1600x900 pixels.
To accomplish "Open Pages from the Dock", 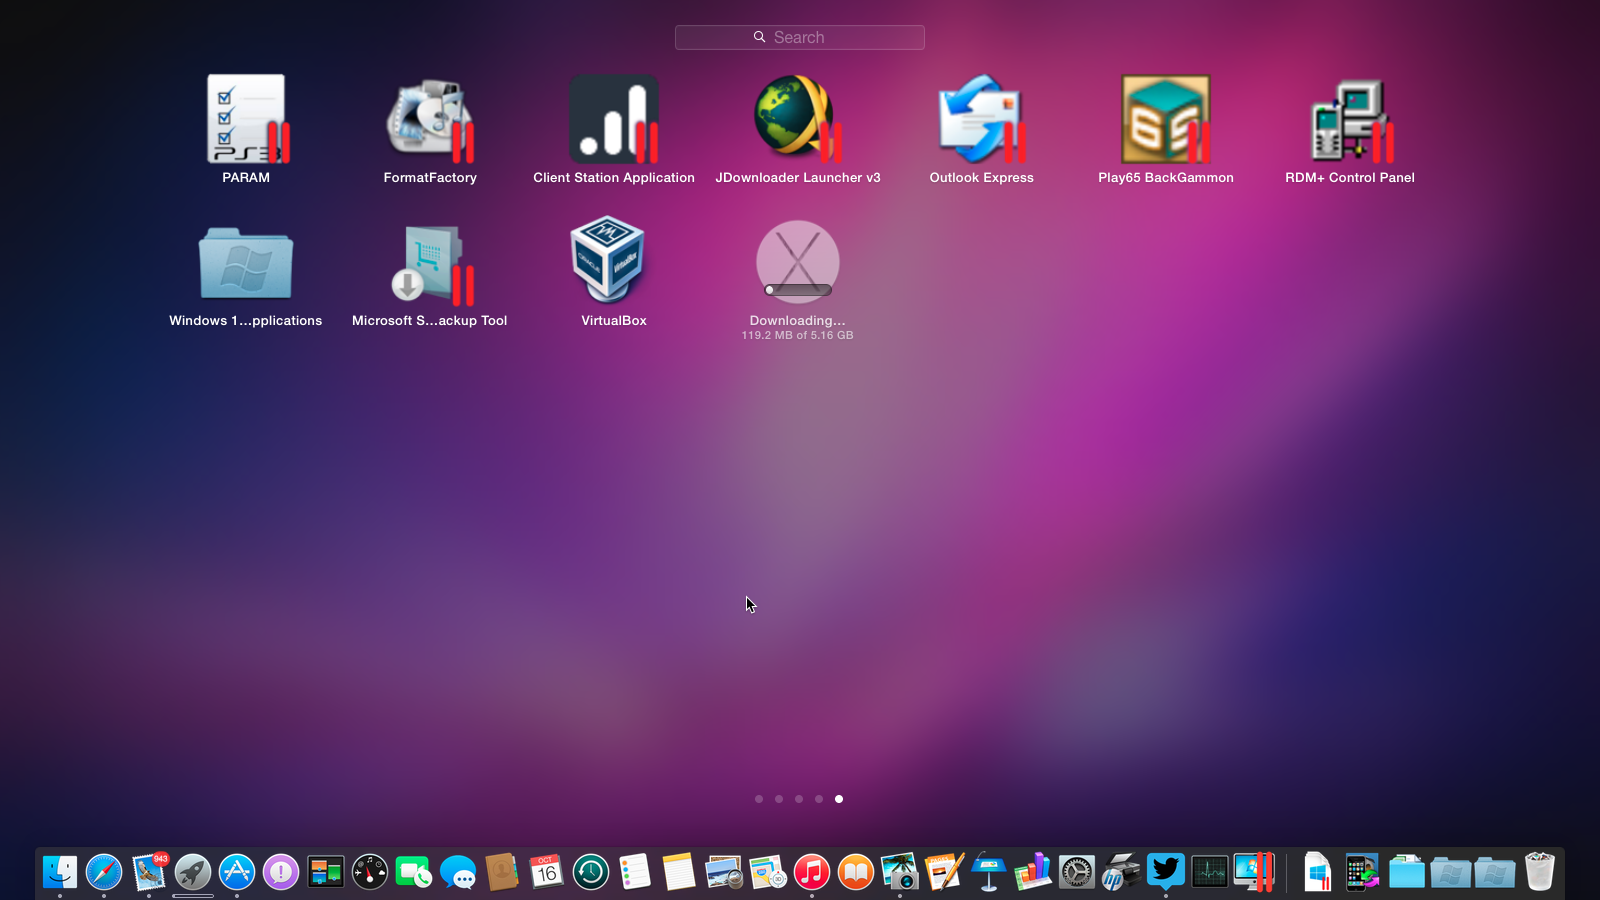I will [944, 872].
